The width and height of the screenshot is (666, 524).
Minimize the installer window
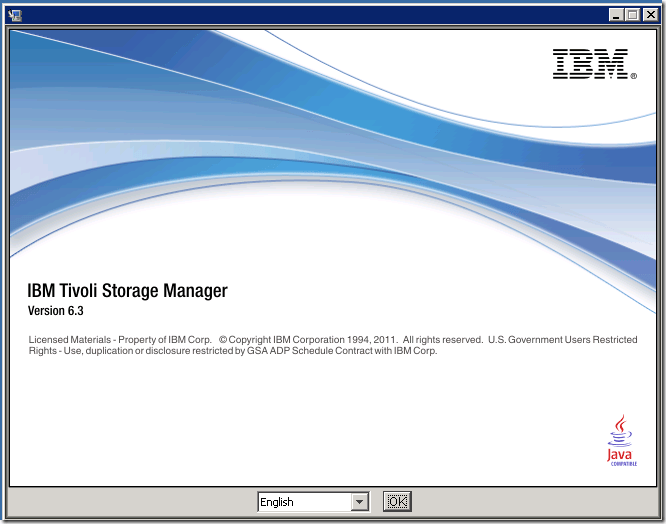(x=614, y=15)
